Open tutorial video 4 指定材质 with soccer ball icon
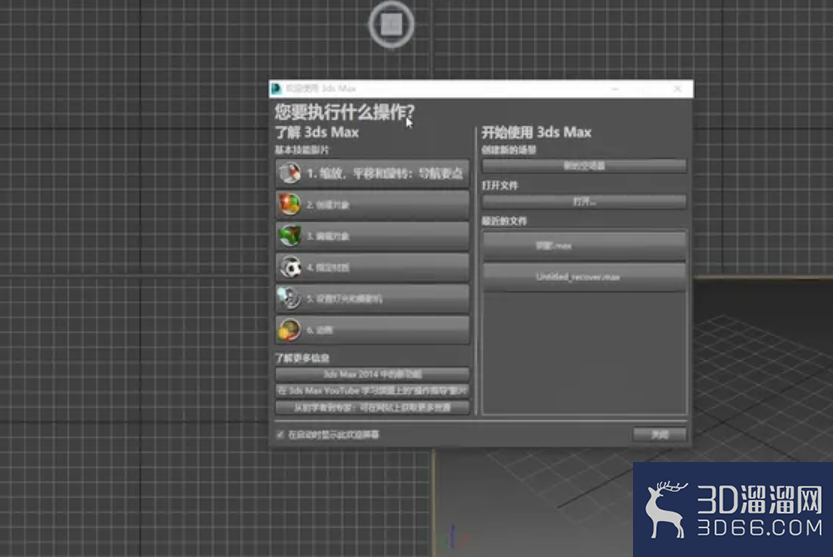This screenshot has width=833, height=557. click(372, 267)
